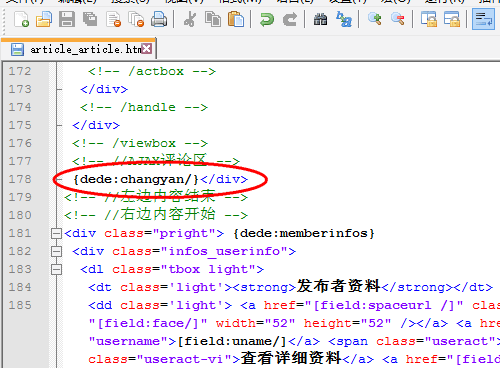Image resolution: width=500 pixels, height=368 pixels.
Task: Collapse fold at line 181
Action: pos(56,233)
